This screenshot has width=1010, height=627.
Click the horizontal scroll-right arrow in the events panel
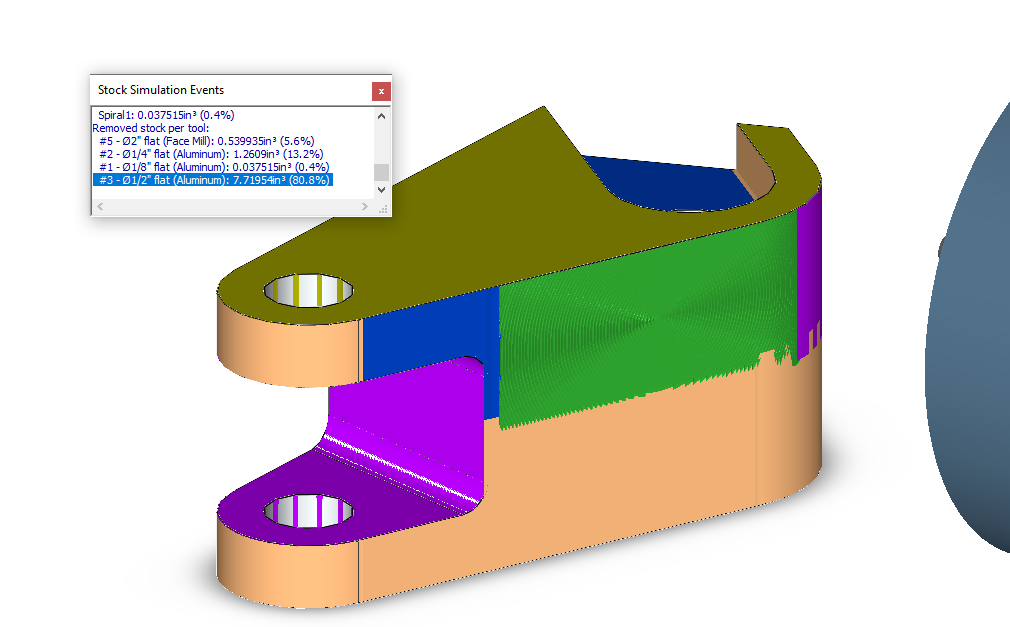click(365, 206)
